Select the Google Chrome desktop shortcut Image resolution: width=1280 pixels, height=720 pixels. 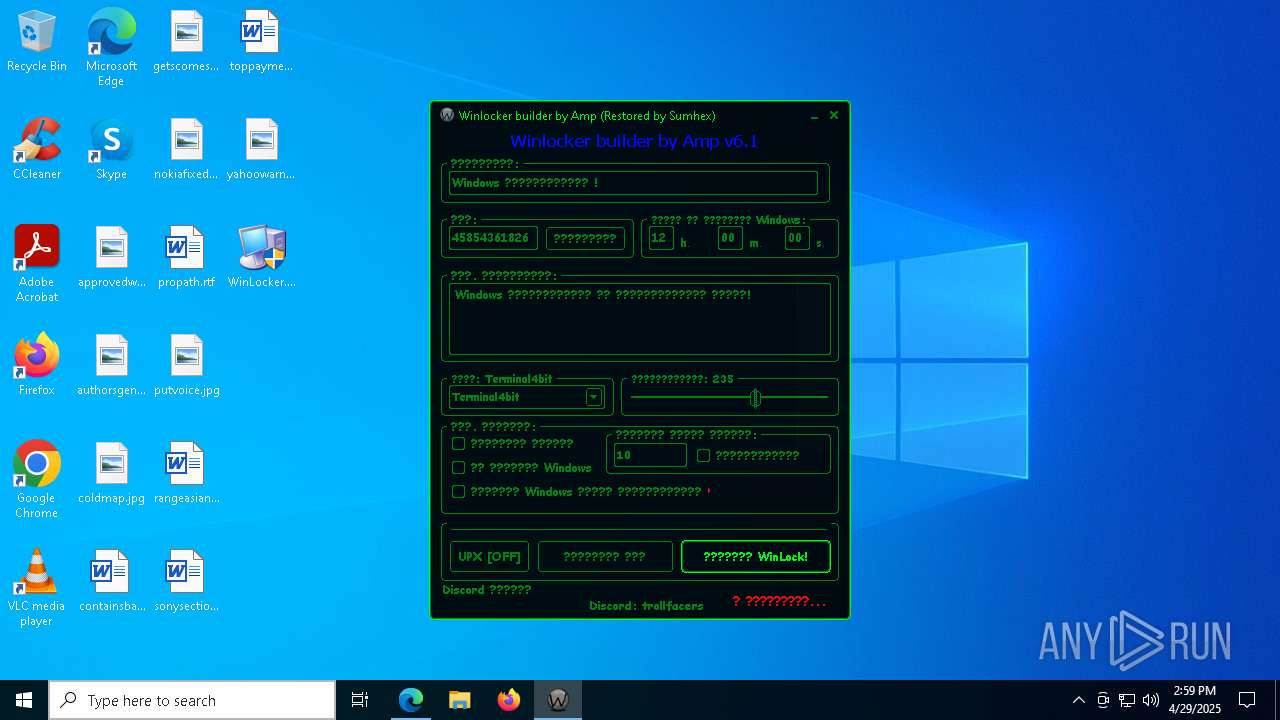(37, 480)
